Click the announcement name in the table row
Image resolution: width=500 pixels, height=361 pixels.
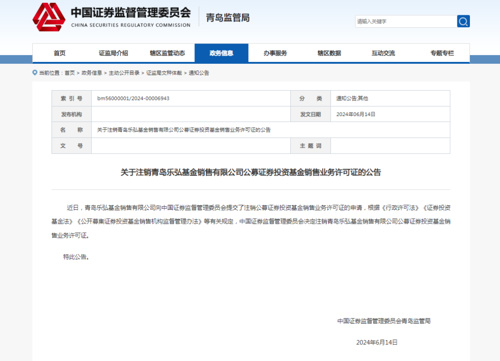184,130
